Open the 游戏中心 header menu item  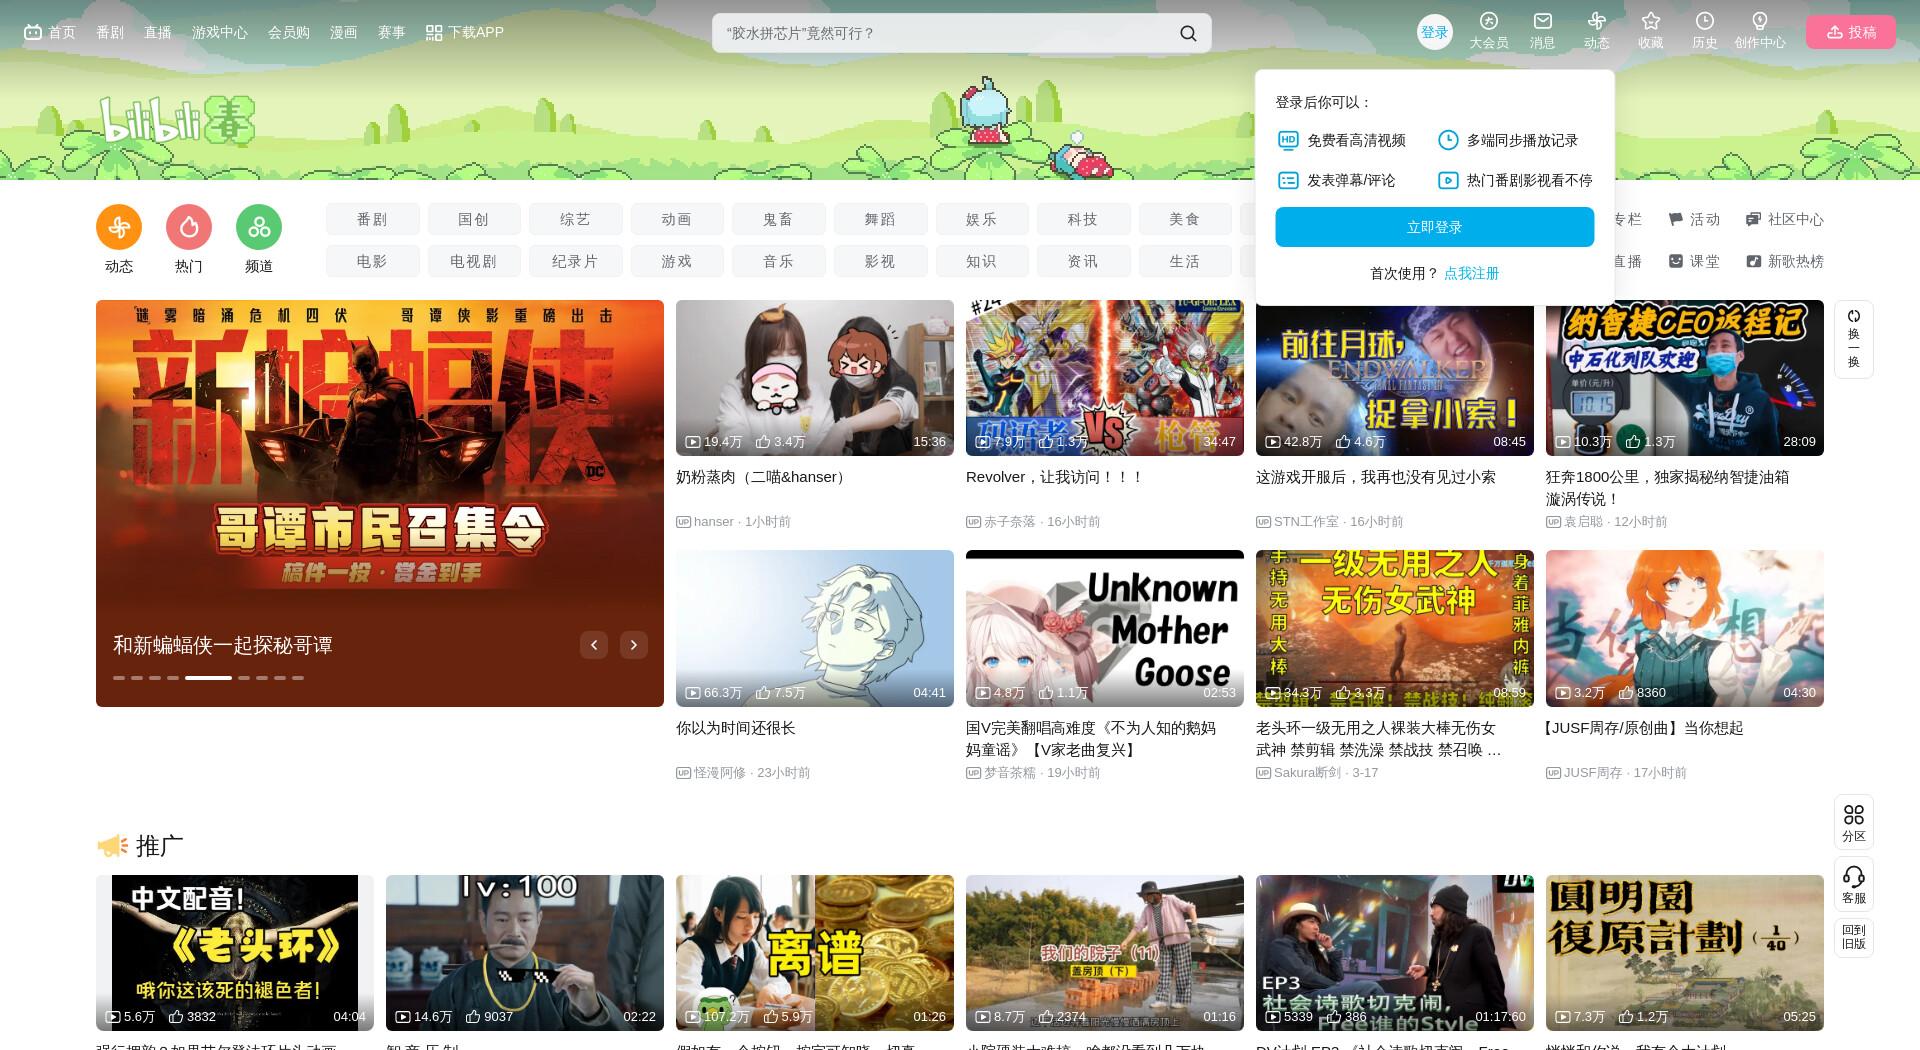pos(220,32)
